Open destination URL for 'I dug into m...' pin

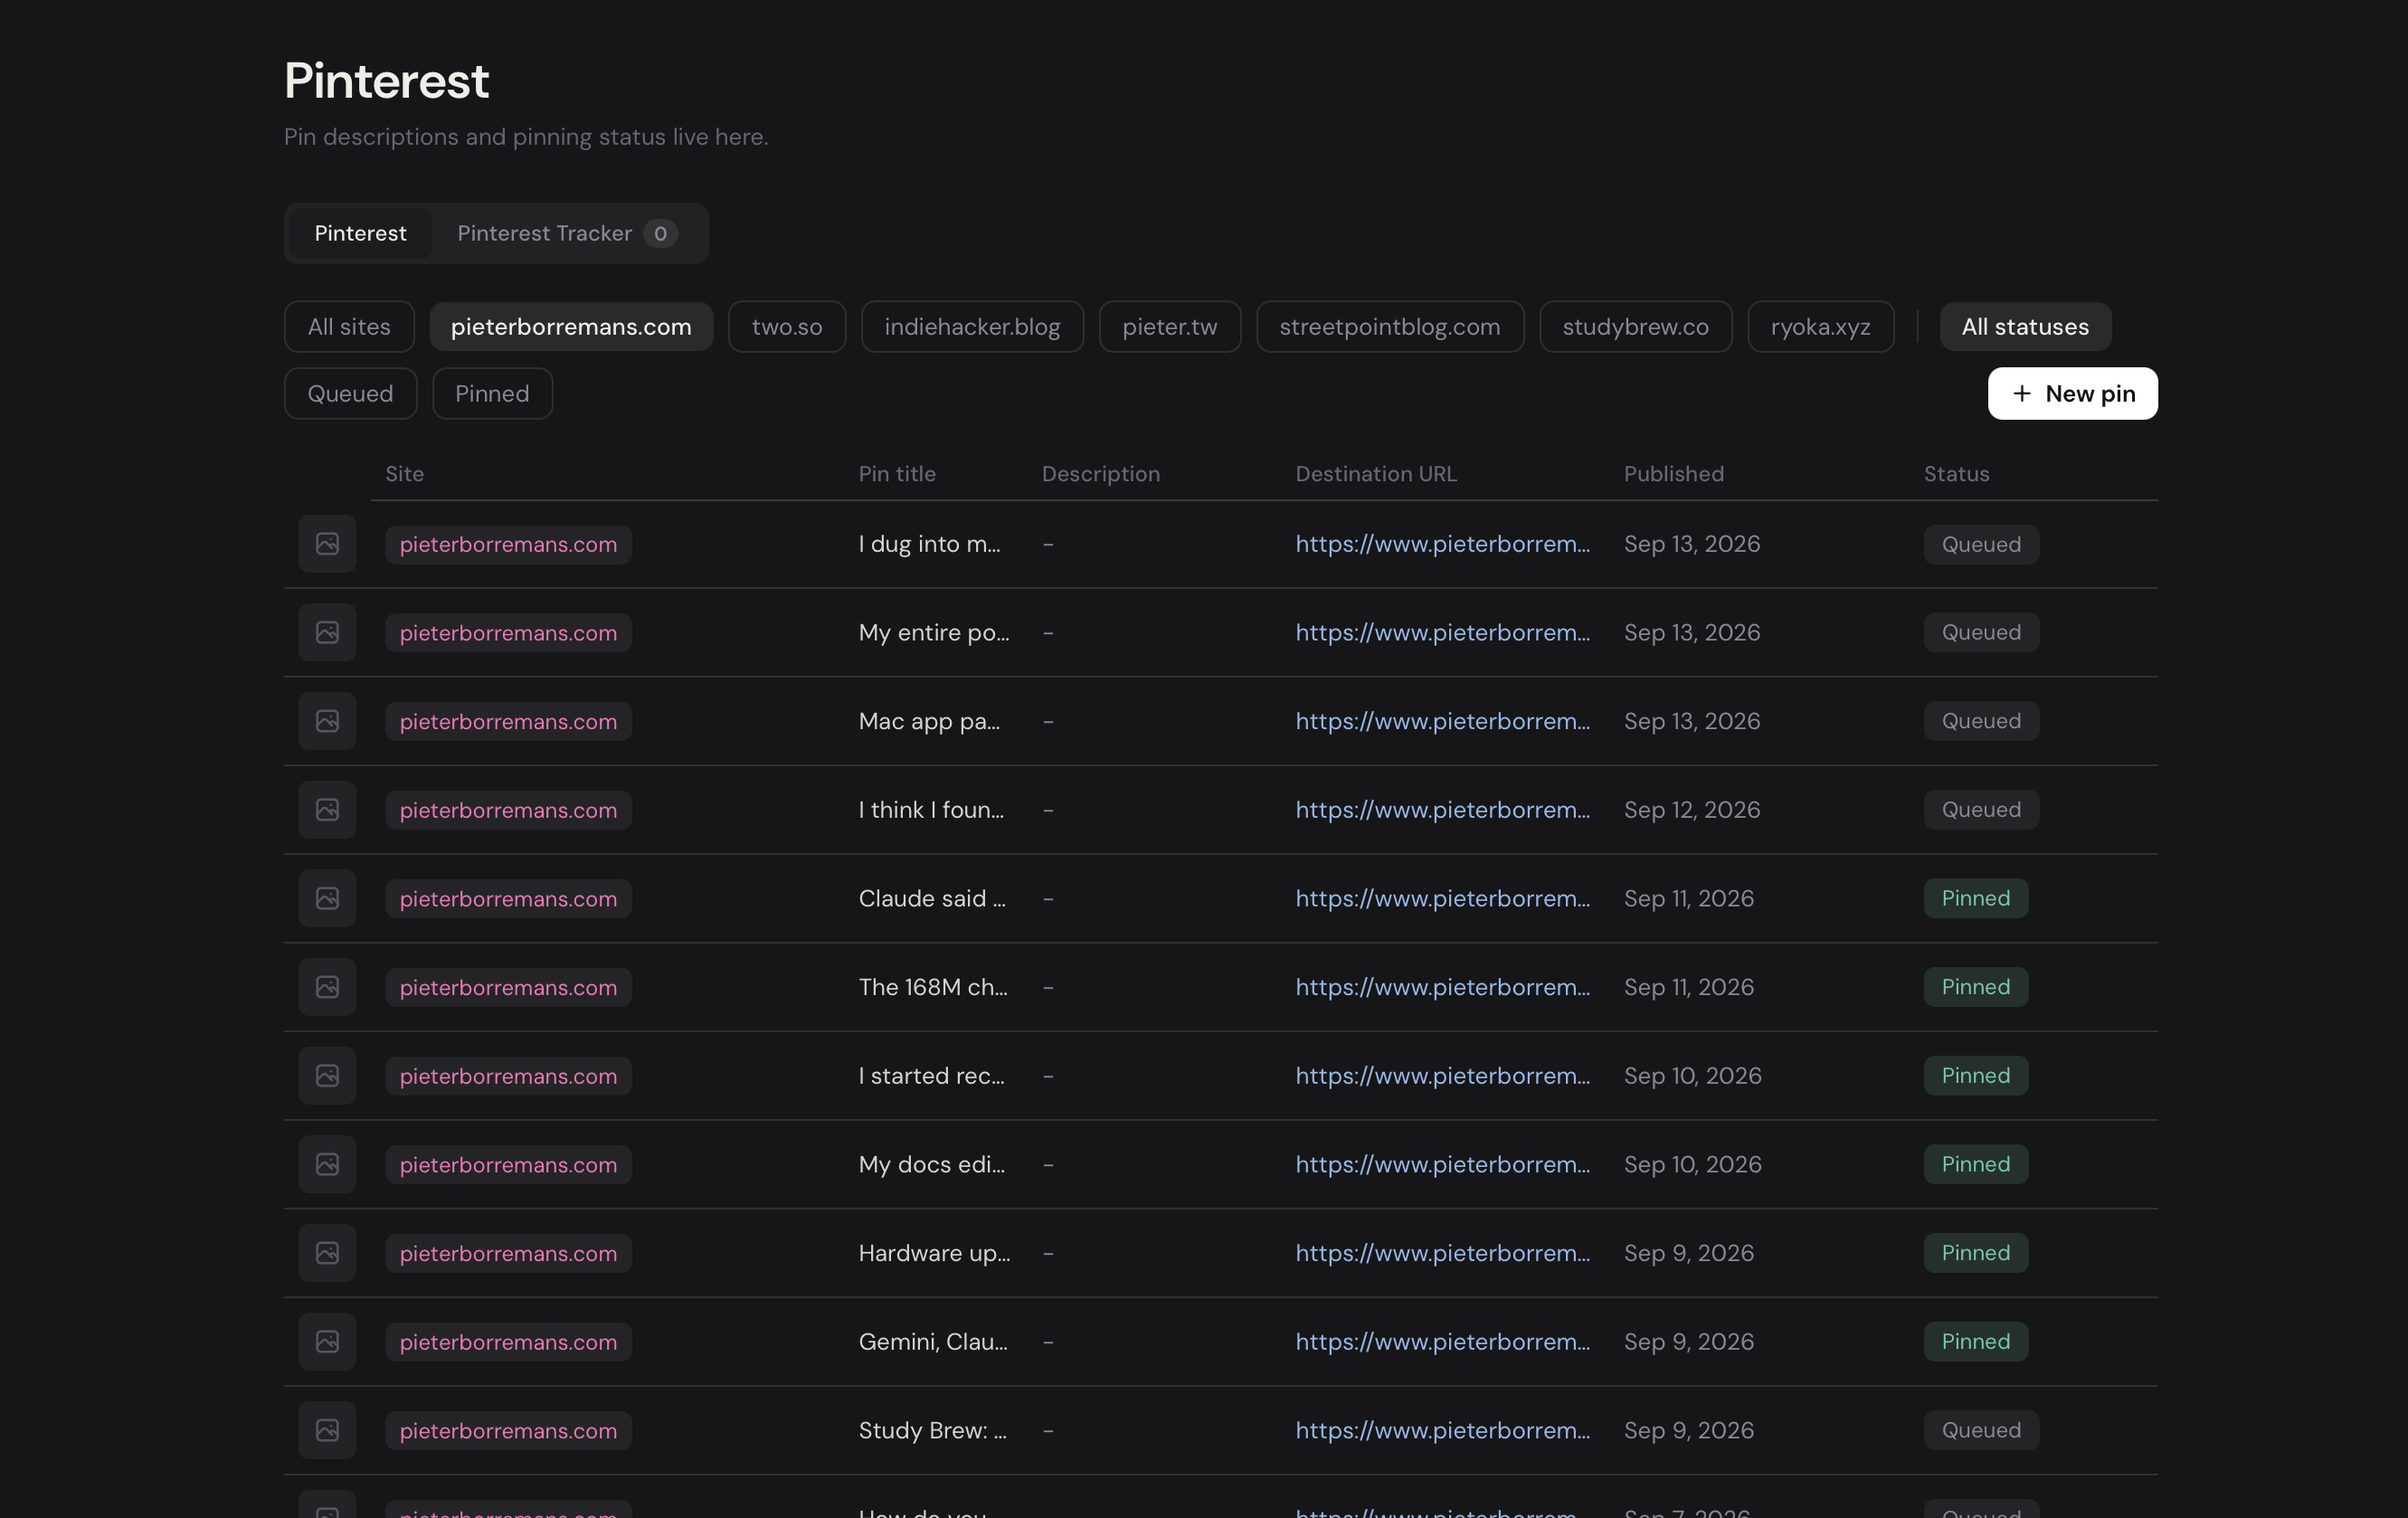(1442, 544)
